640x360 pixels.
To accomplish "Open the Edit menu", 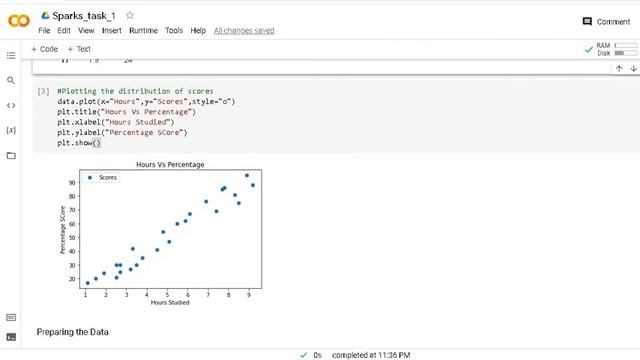I will (x=64, y=31).
